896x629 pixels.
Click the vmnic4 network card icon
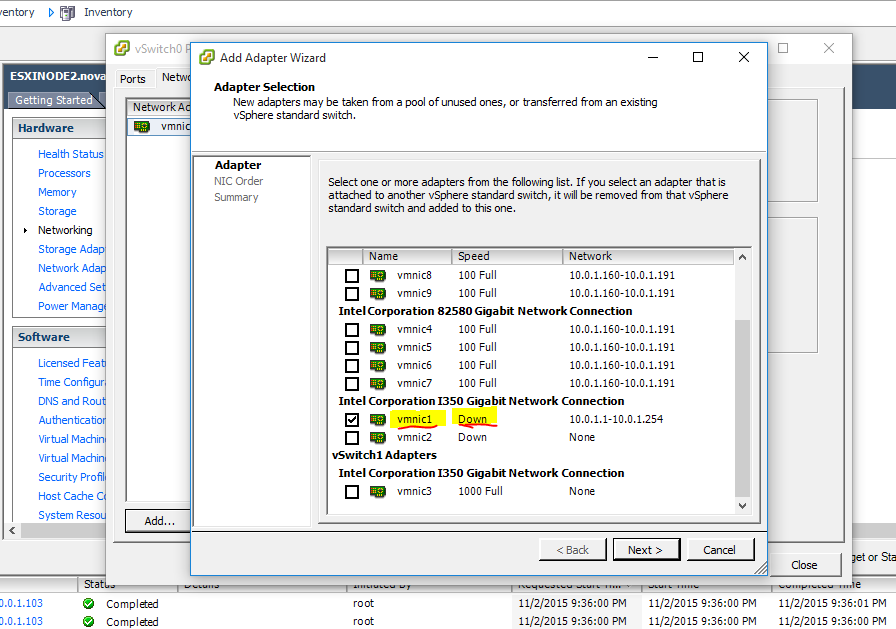click(x=378, y=330)
